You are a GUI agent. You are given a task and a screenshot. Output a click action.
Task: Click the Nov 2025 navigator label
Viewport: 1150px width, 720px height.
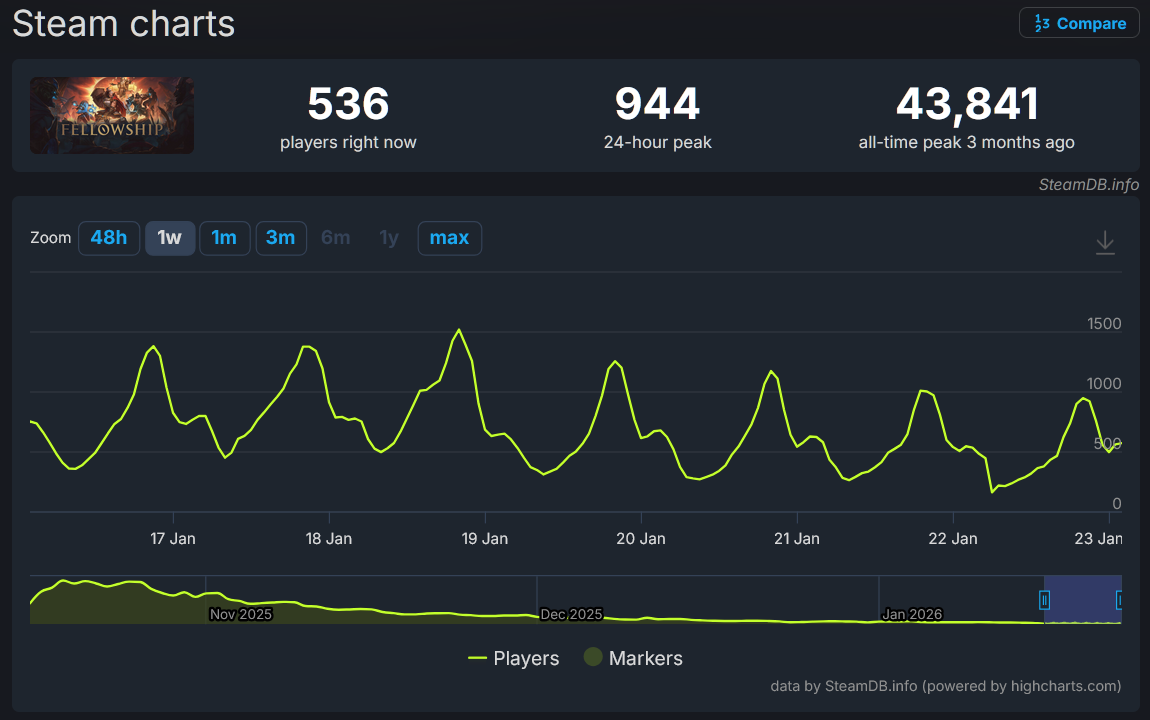[241, 614]
